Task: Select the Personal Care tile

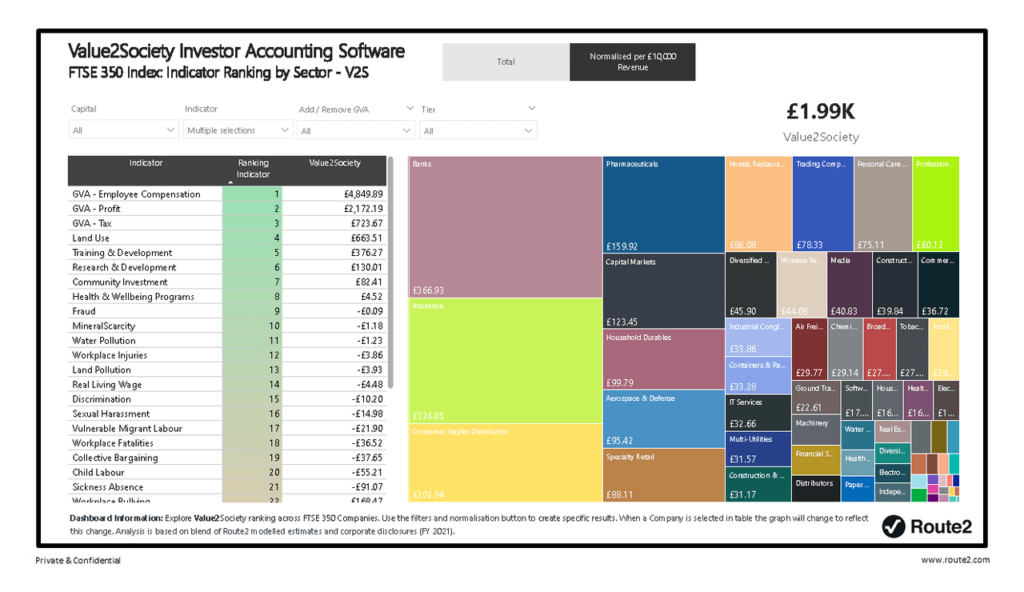Action: (883, 204)
